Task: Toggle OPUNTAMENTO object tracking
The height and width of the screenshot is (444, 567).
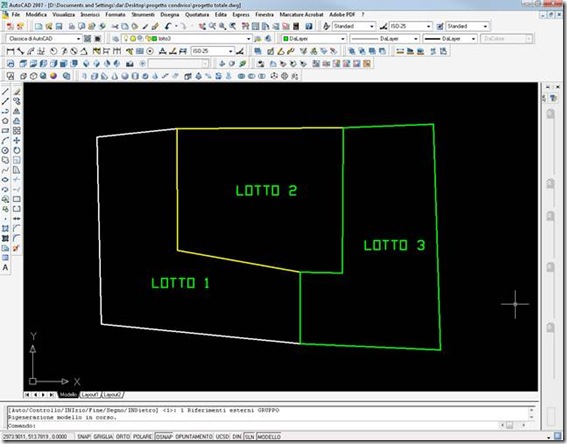Action: point(194,437)
